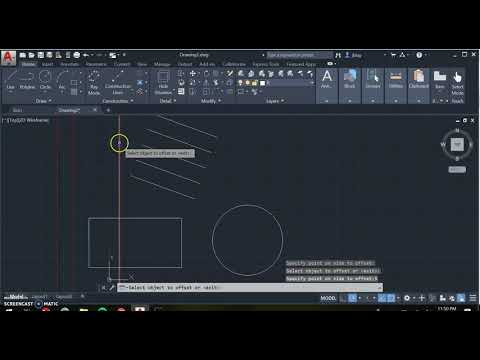
Task: Click the Layer Properties icon in Layers panel
Action: coord(241,74)
